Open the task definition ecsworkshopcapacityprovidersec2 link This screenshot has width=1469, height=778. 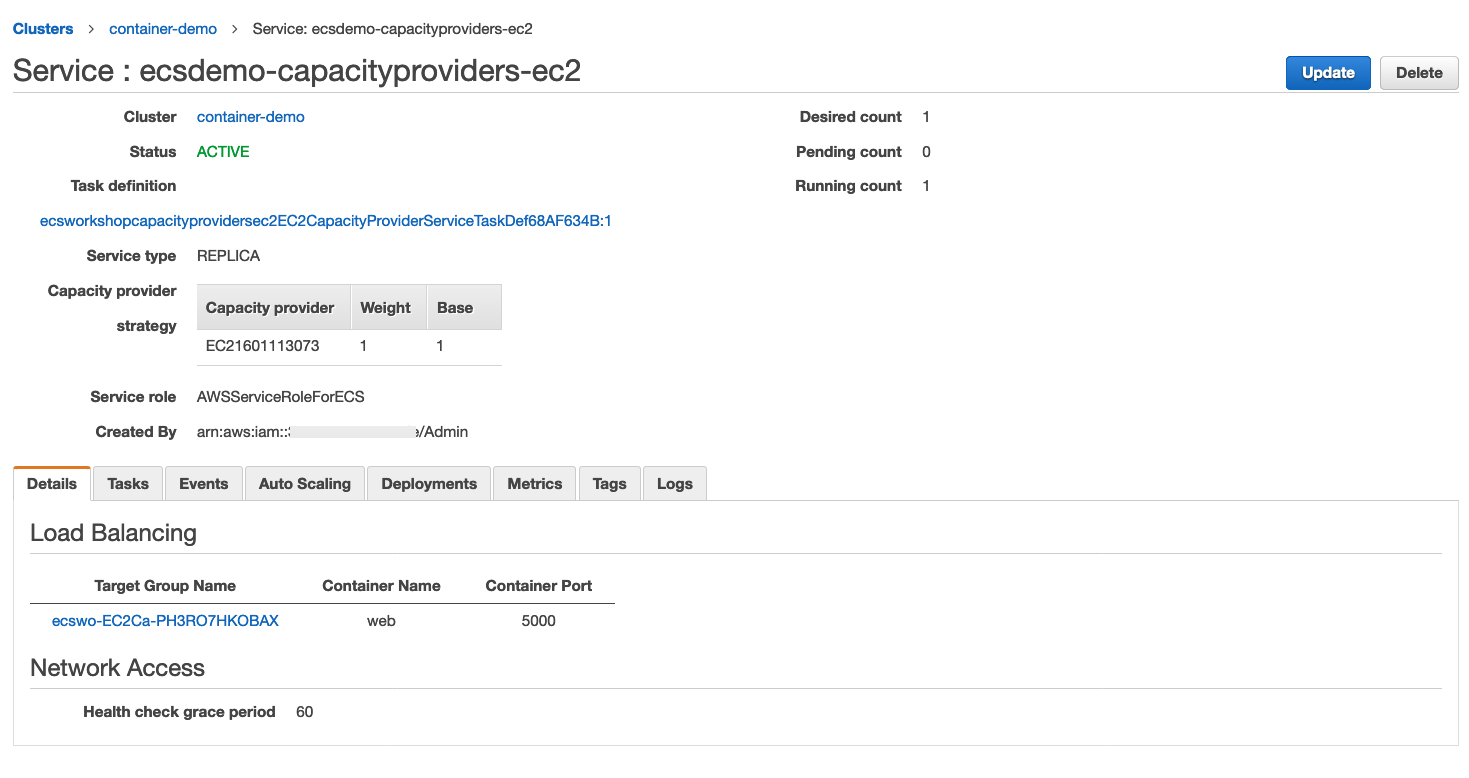pos(325,220)
